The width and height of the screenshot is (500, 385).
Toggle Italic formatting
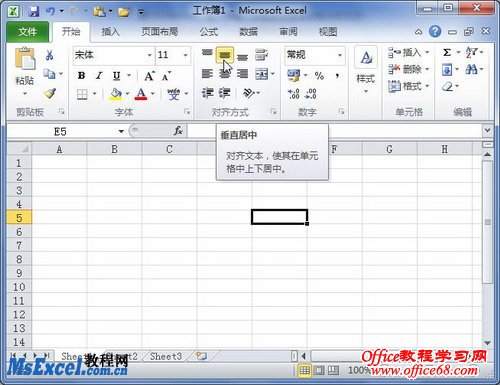pos(99,76)
